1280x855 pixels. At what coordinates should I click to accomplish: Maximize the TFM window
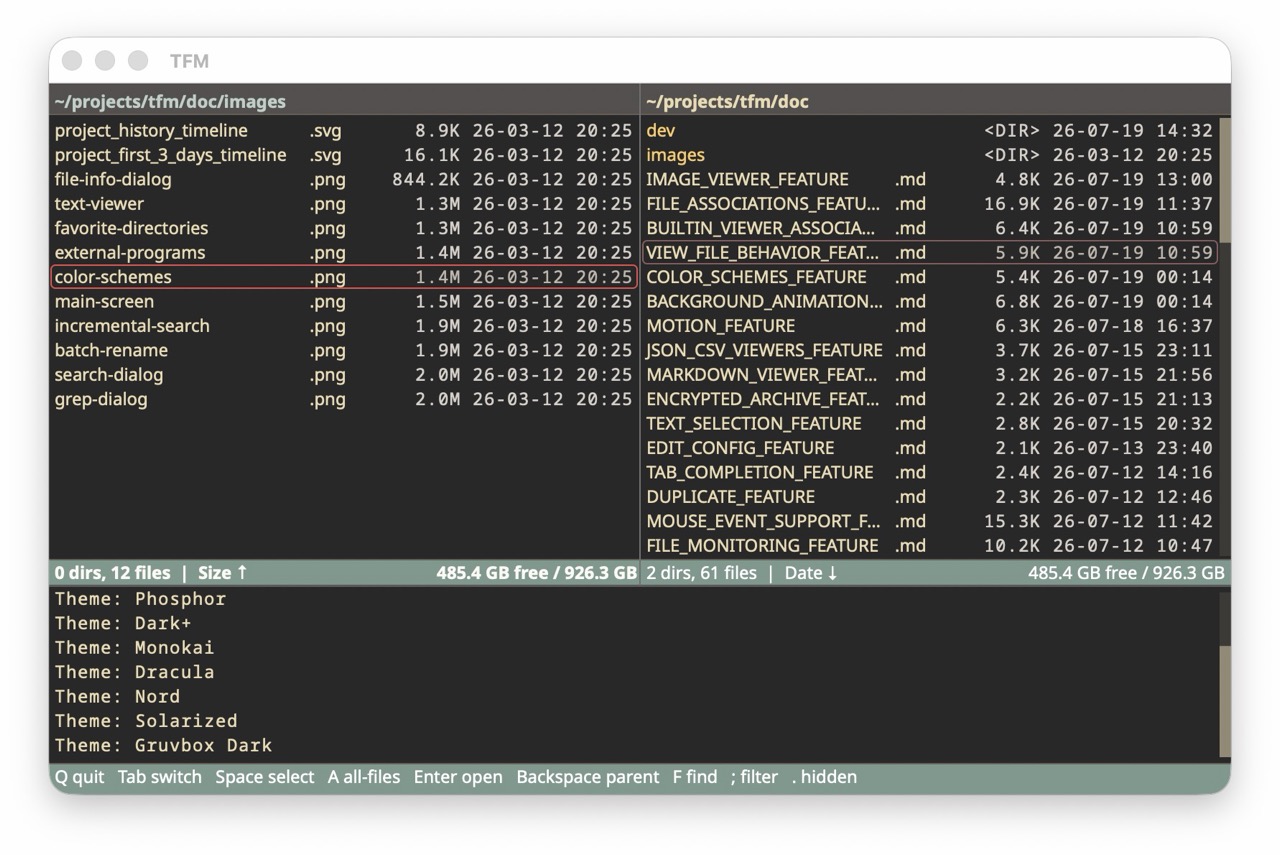click(x=138, y=61)
